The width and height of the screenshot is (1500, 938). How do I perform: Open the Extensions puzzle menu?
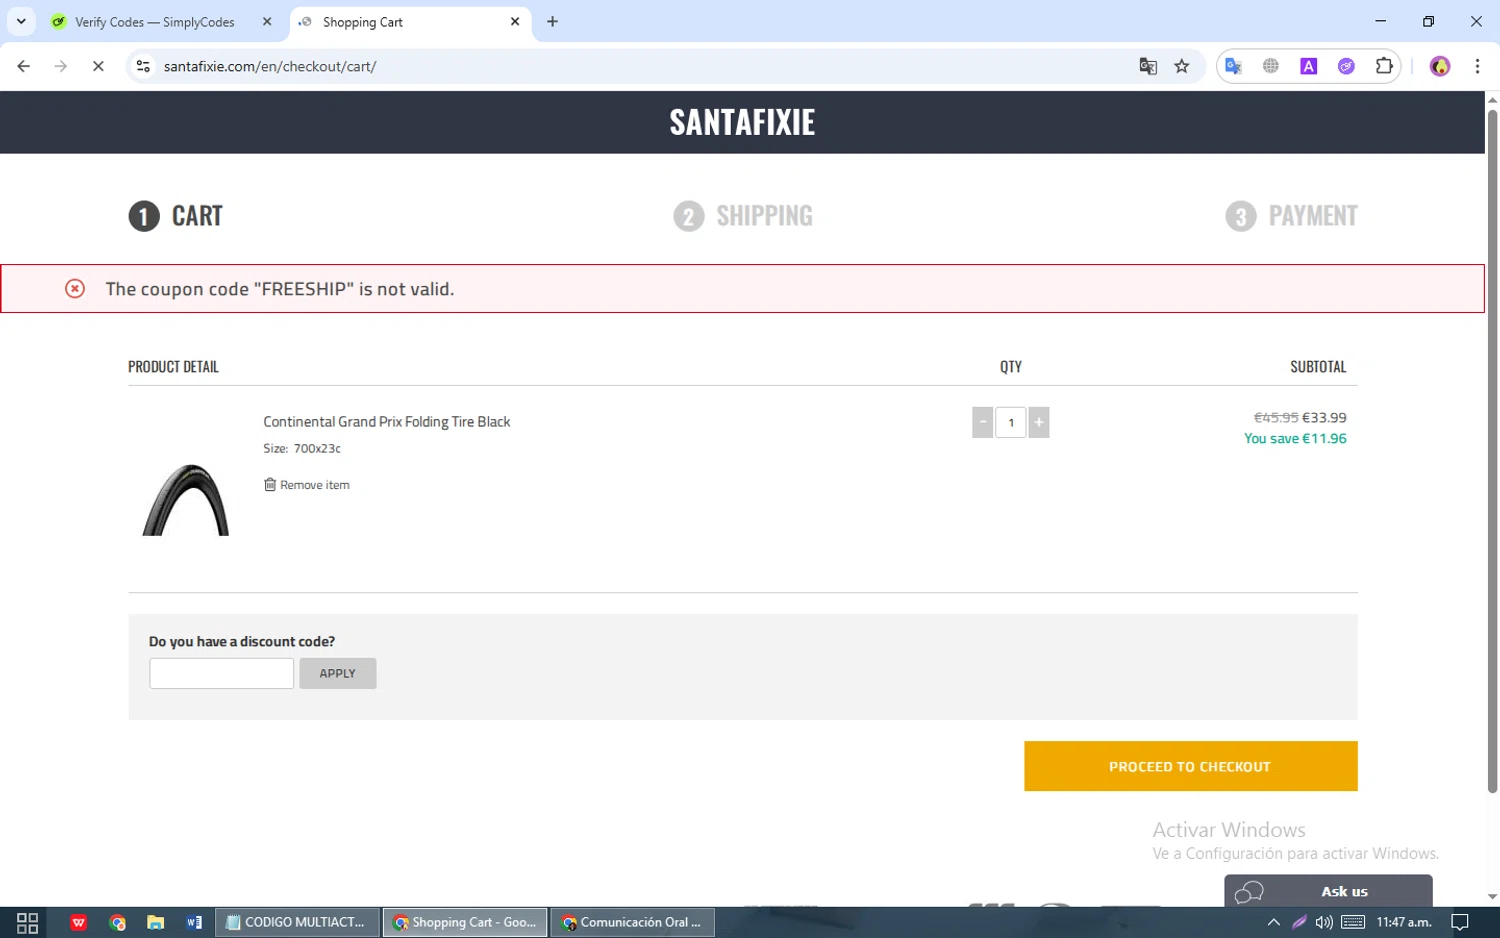pos(1384,66)
